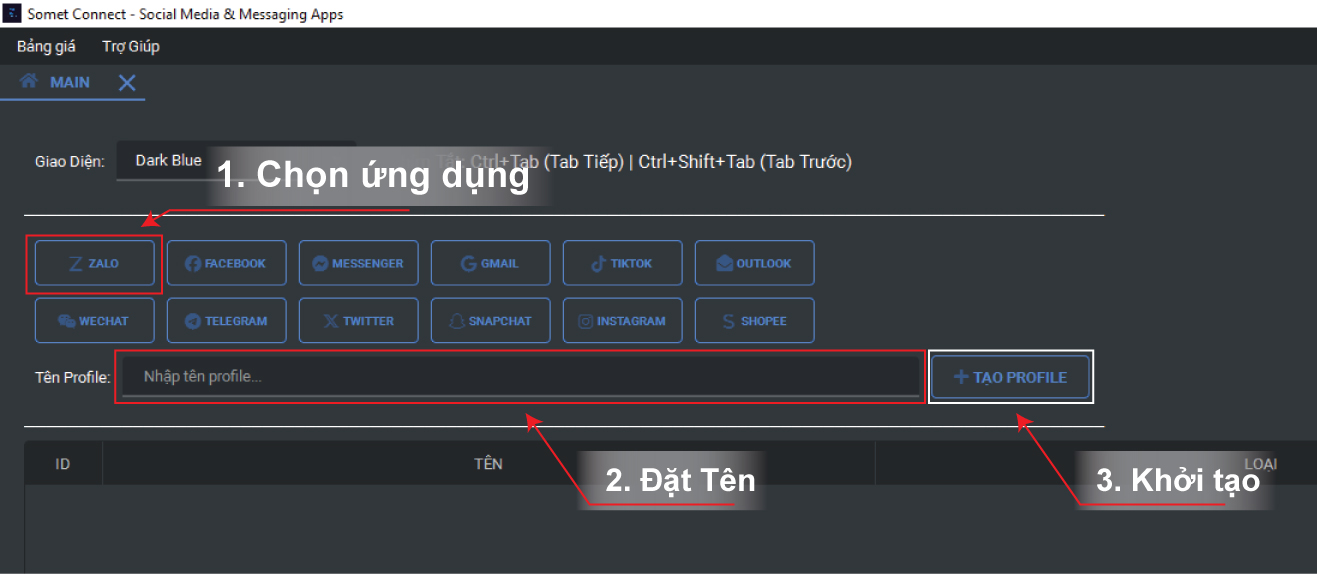Choose the Snapchat app button
The height and width of the screenshot is (574, 1317).
491,321
